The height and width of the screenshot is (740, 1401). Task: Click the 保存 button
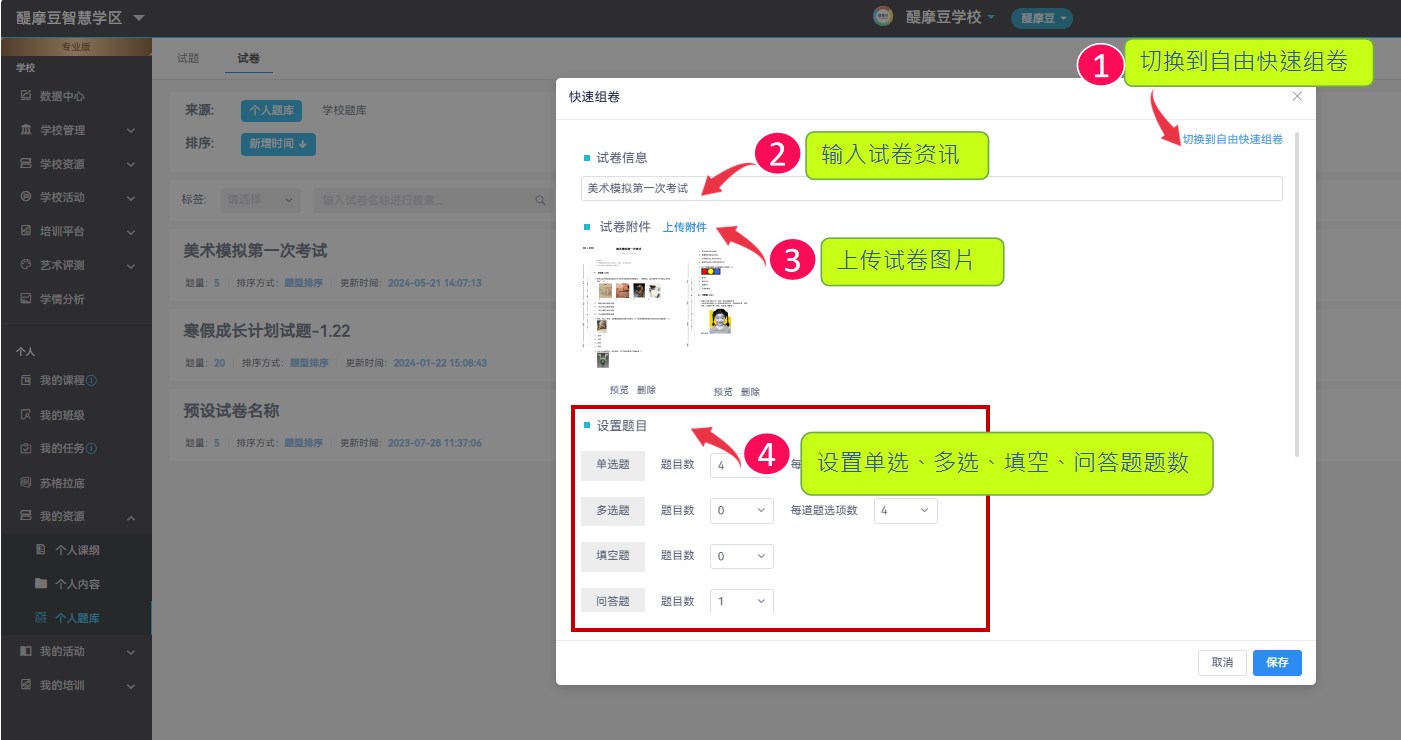[1277, 662]
